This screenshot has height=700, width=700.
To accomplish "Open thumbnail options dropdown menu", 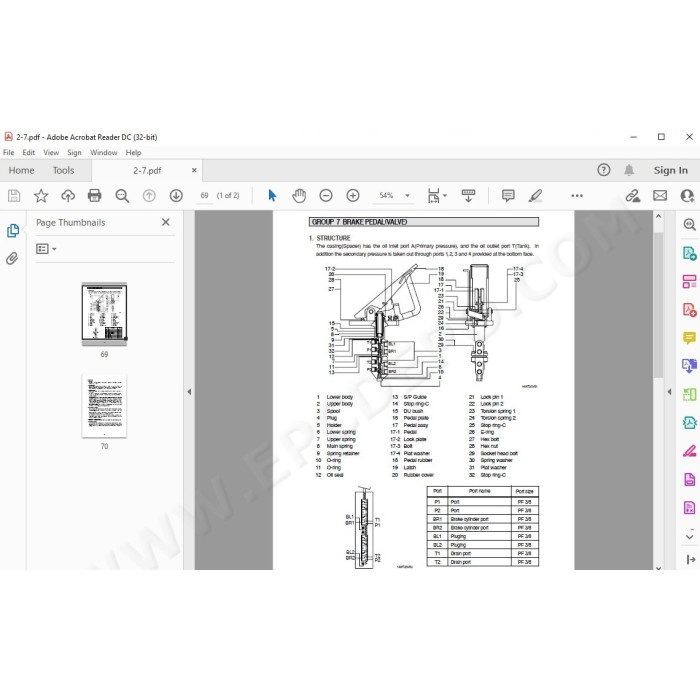I will [x=46, y=249].
